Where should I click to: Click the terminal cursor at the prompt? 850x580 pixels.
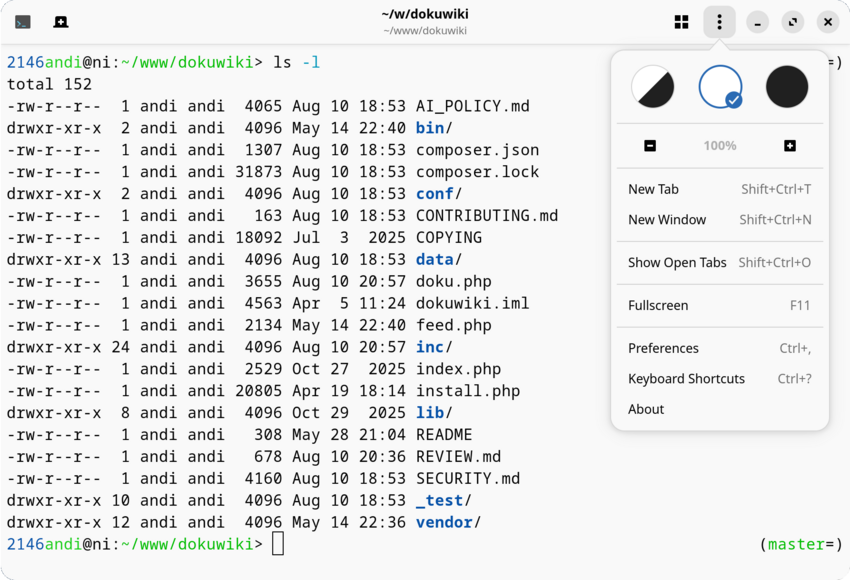(x=278, y=544)
